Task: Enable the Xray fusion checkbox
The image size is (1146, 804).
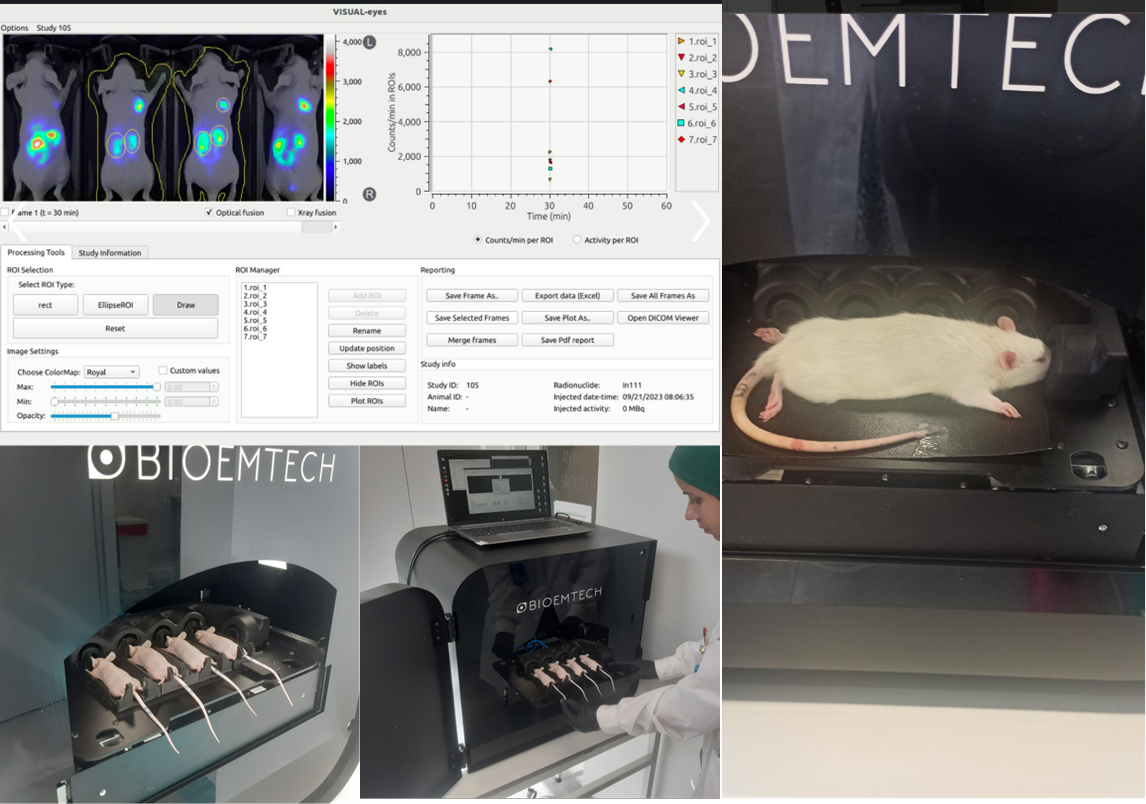Action: (x=290, y=211)
